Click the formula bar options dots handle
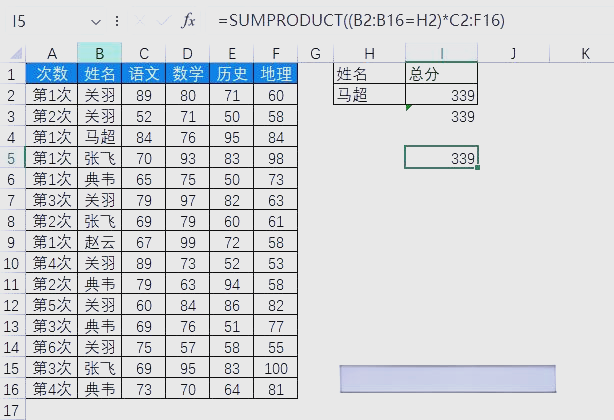This screenshot has width=614, height=420. (117, 21)
